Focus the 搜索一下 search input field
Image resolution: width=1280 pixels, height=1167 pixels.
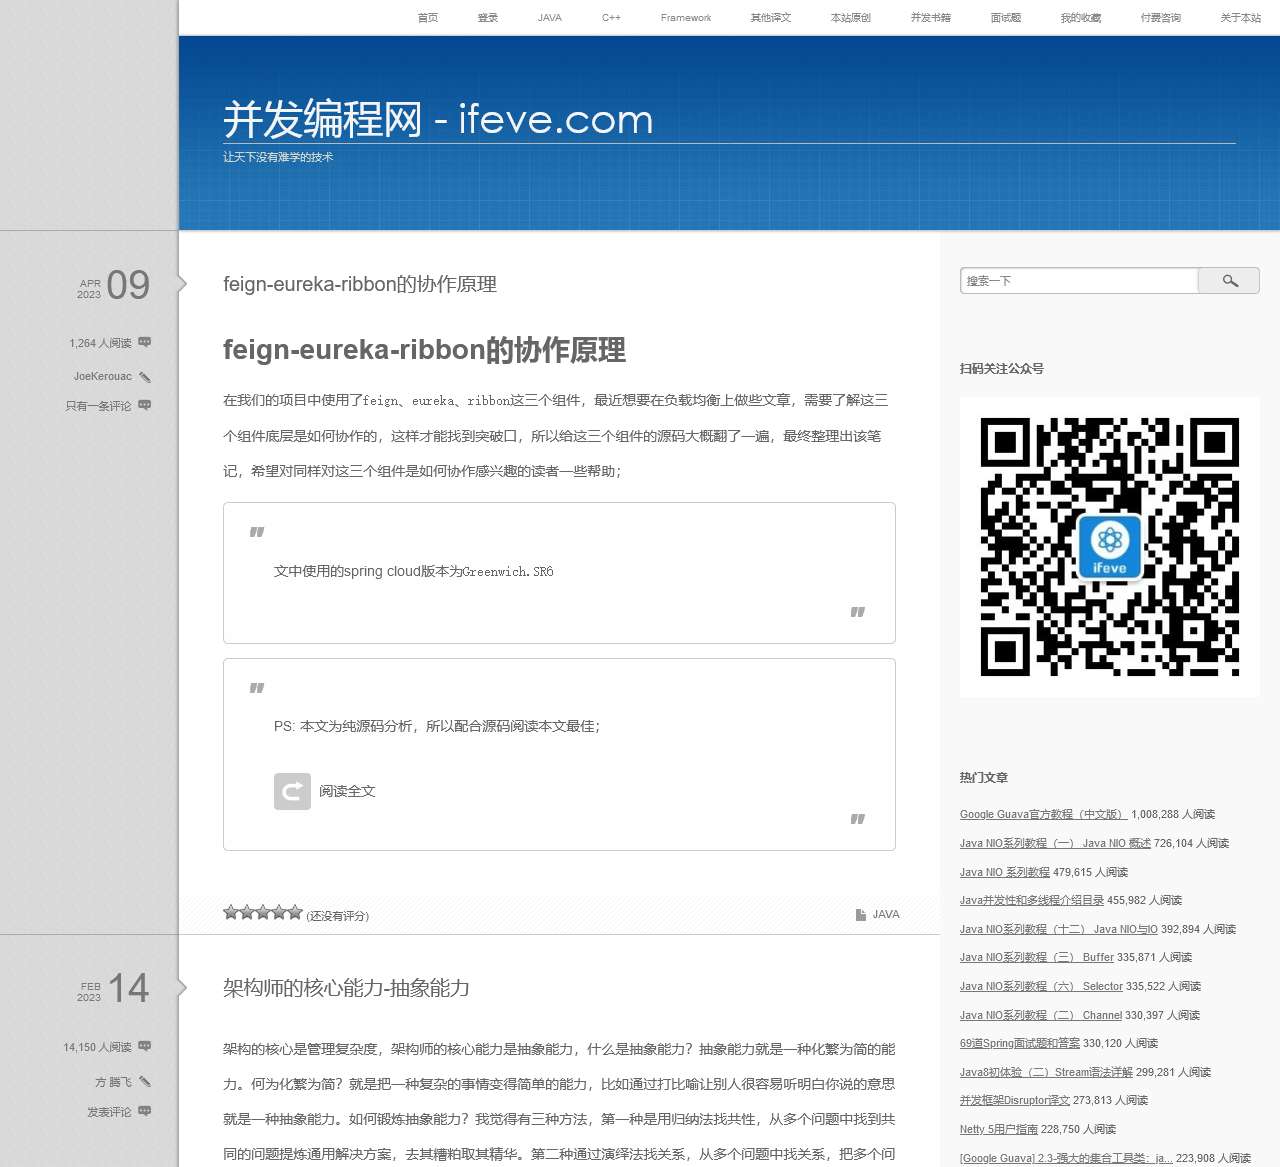point(1078,281)
